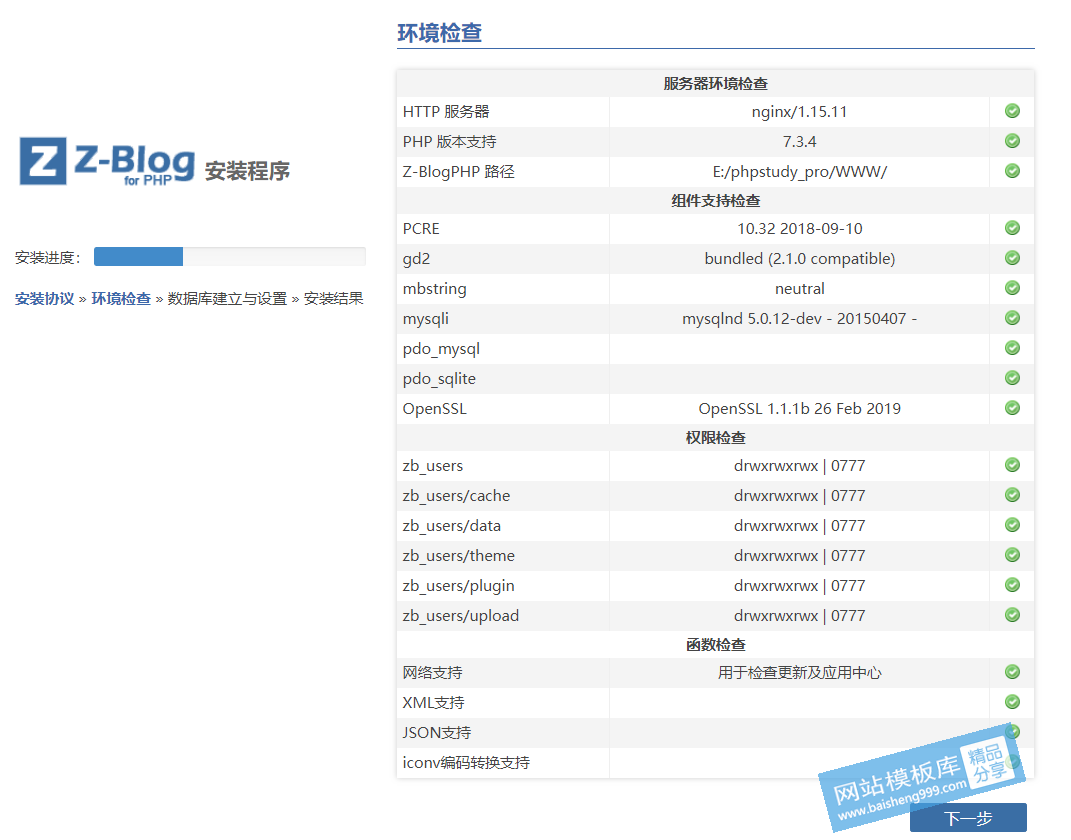Click the 安装结果 step text
Screen dimensions: 1071x840
pos(333,298)
